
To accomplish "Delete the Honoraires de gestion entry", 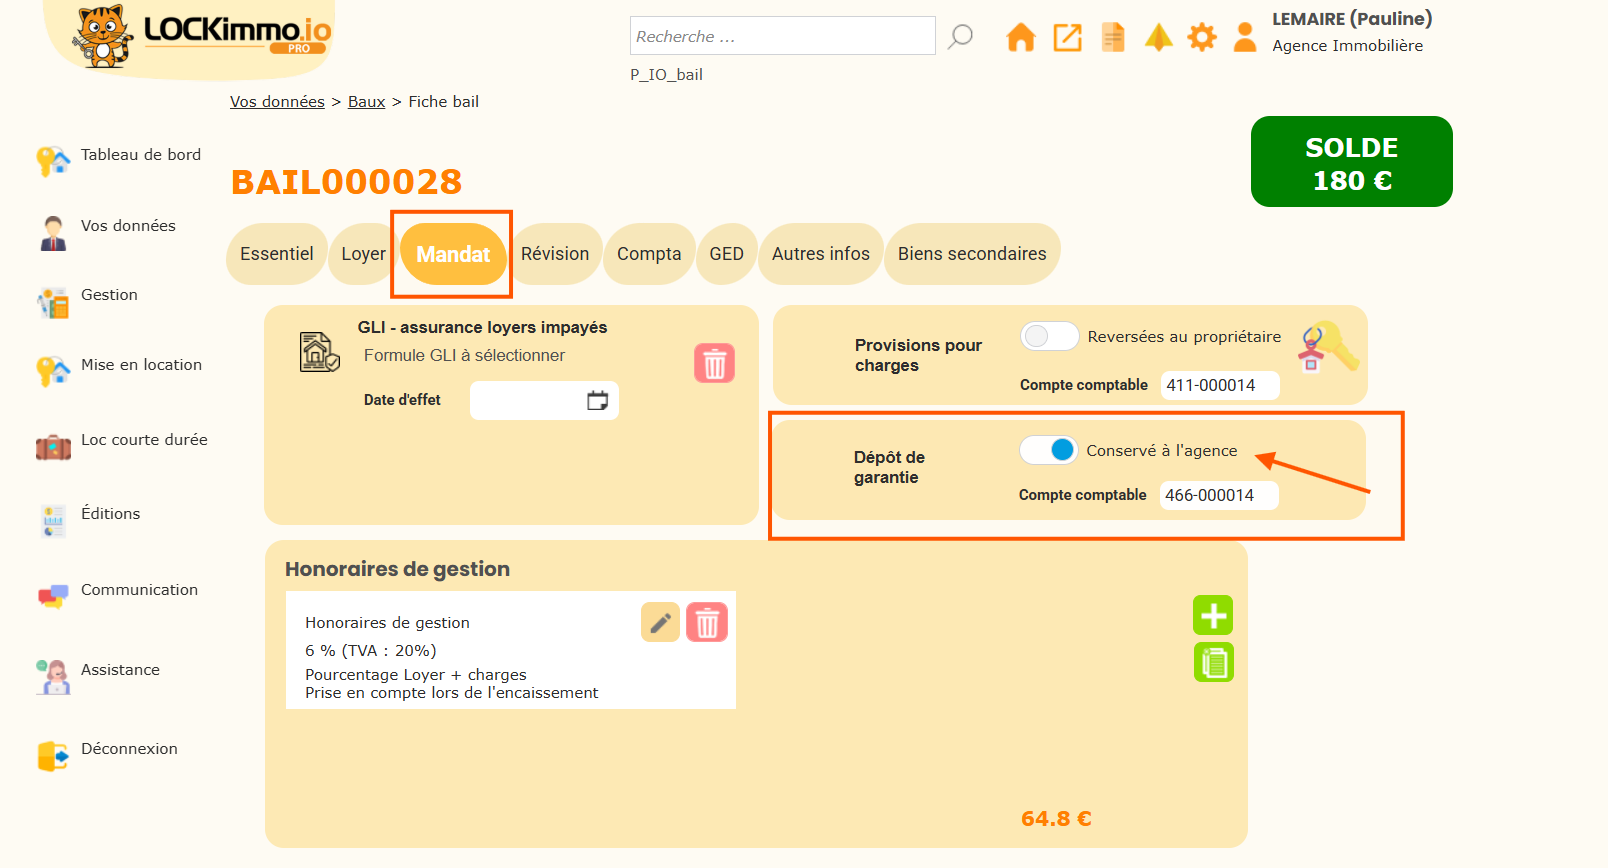I will [x=707, y=623].
